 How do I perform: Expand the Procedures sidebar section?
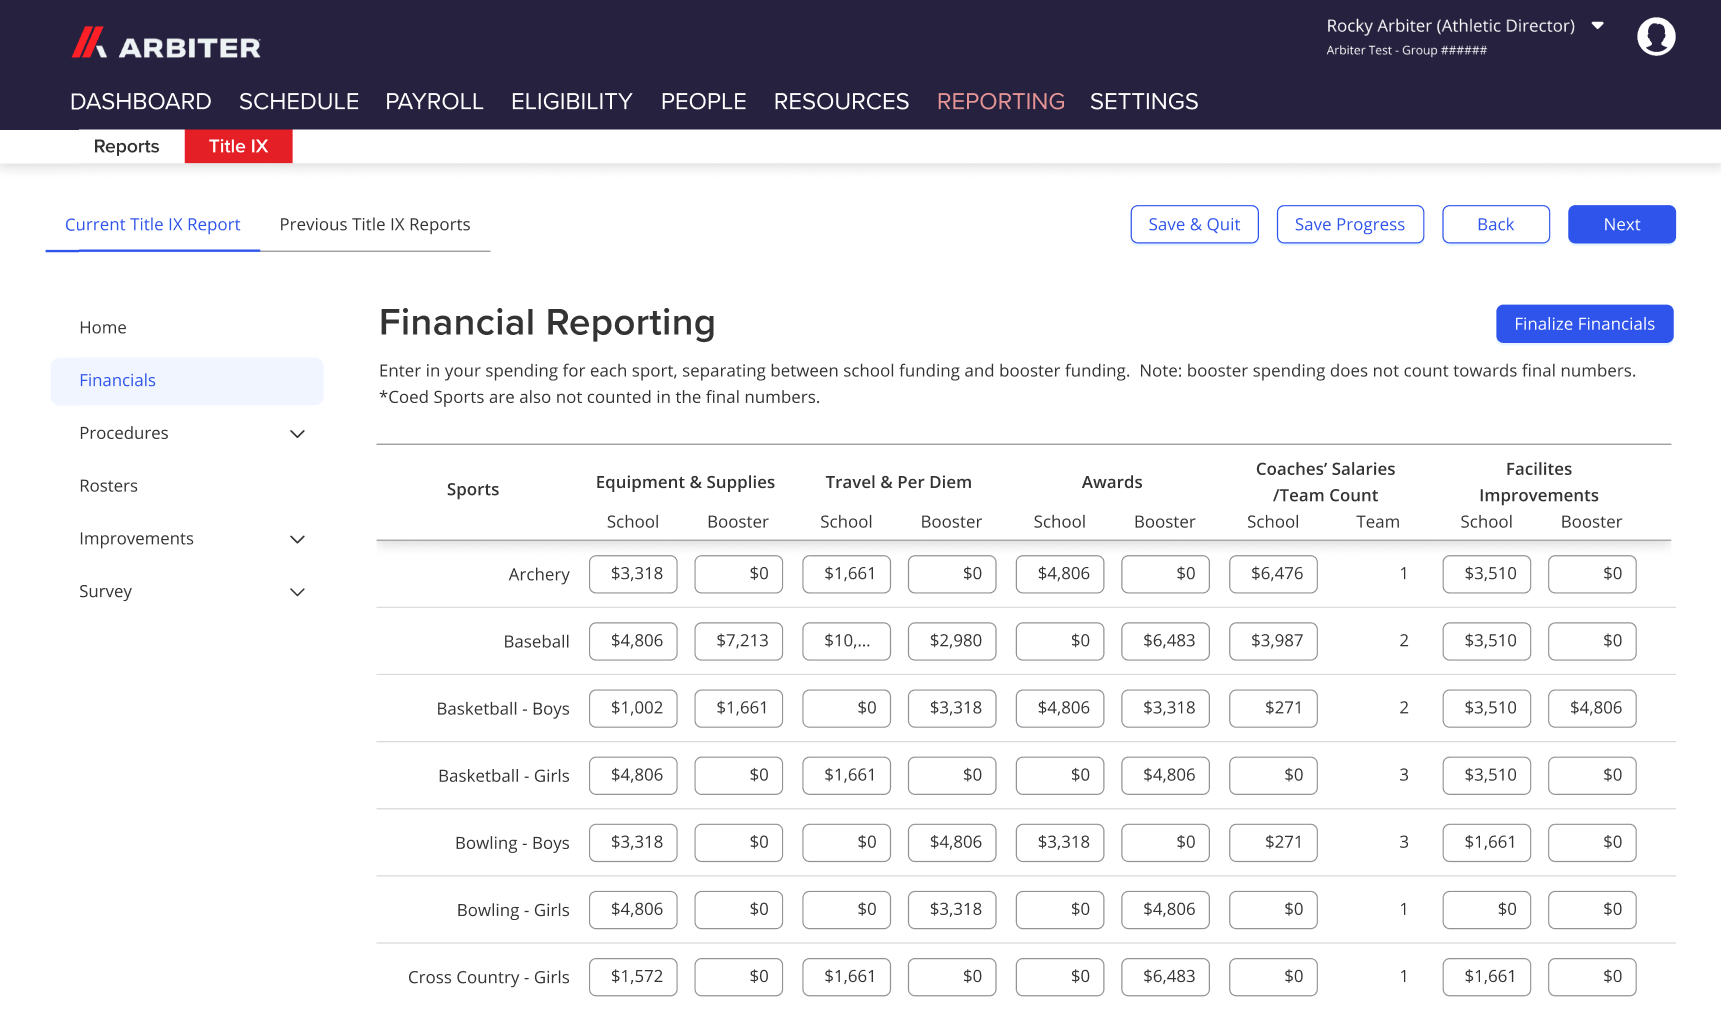pos(297,434)
